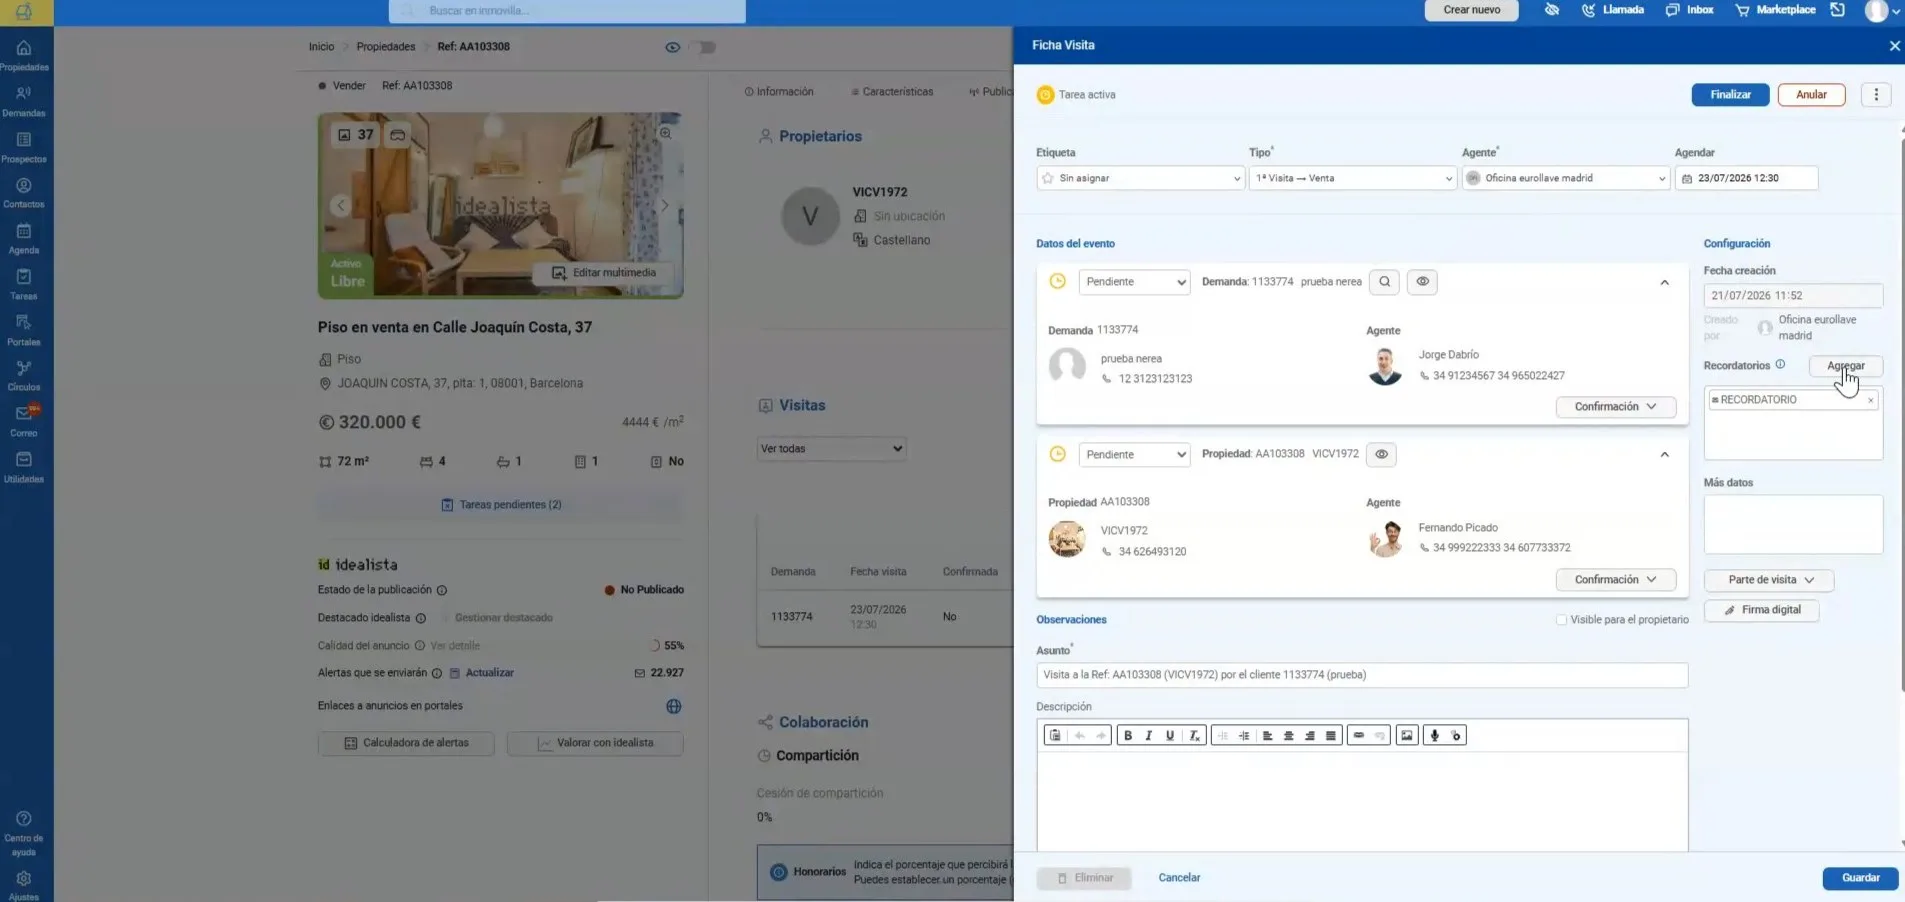
Task: Open the Tipo 1ª Visita dropdown
Action: click(1352, 178)
